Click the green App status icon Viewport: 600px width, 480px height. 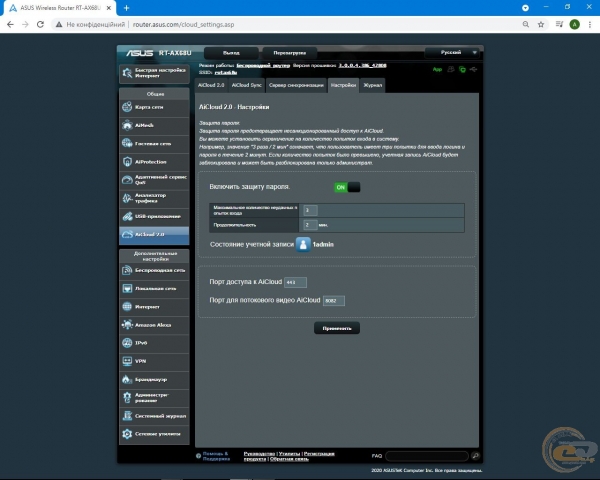[437, 69]
